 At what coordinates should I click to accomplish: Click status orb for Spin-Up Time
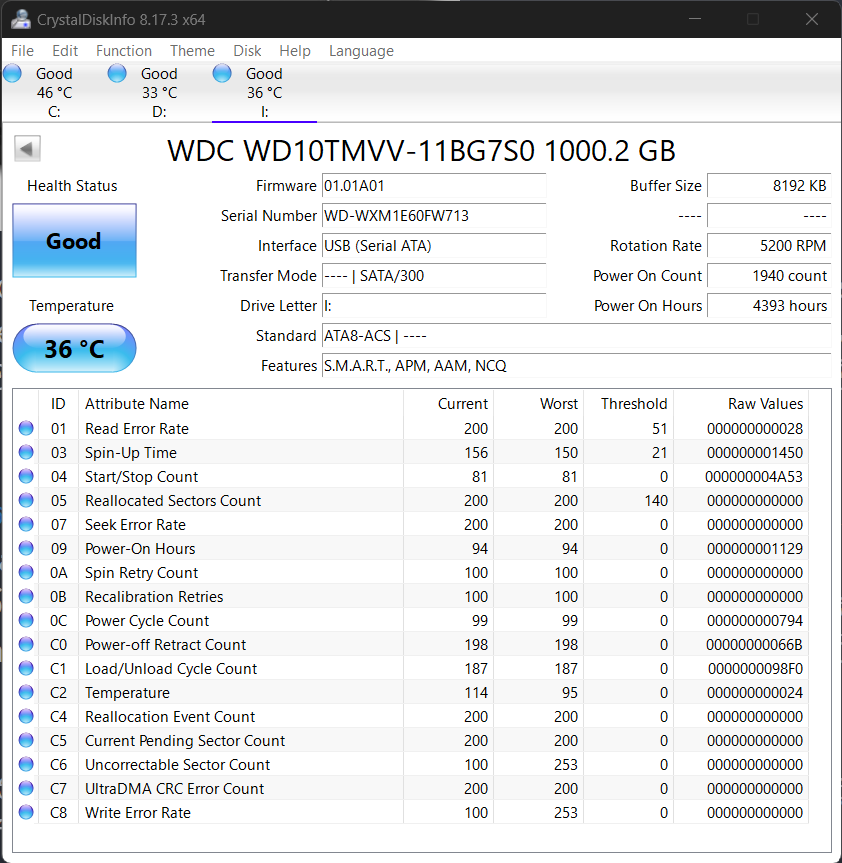coord(26,452)
